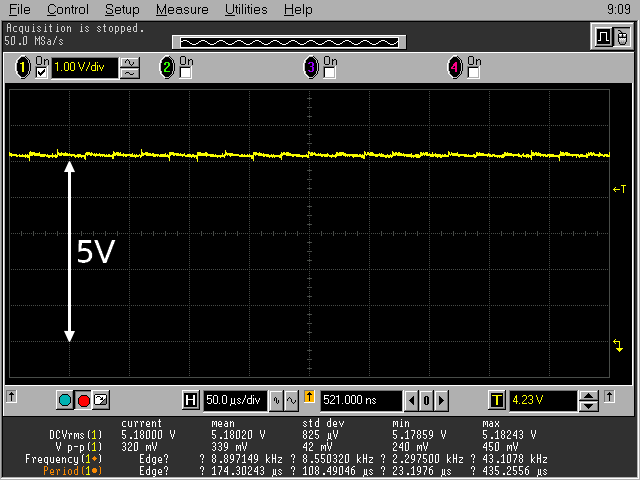Select the graphical interface square-wave icon

click(x=603, y=37)
